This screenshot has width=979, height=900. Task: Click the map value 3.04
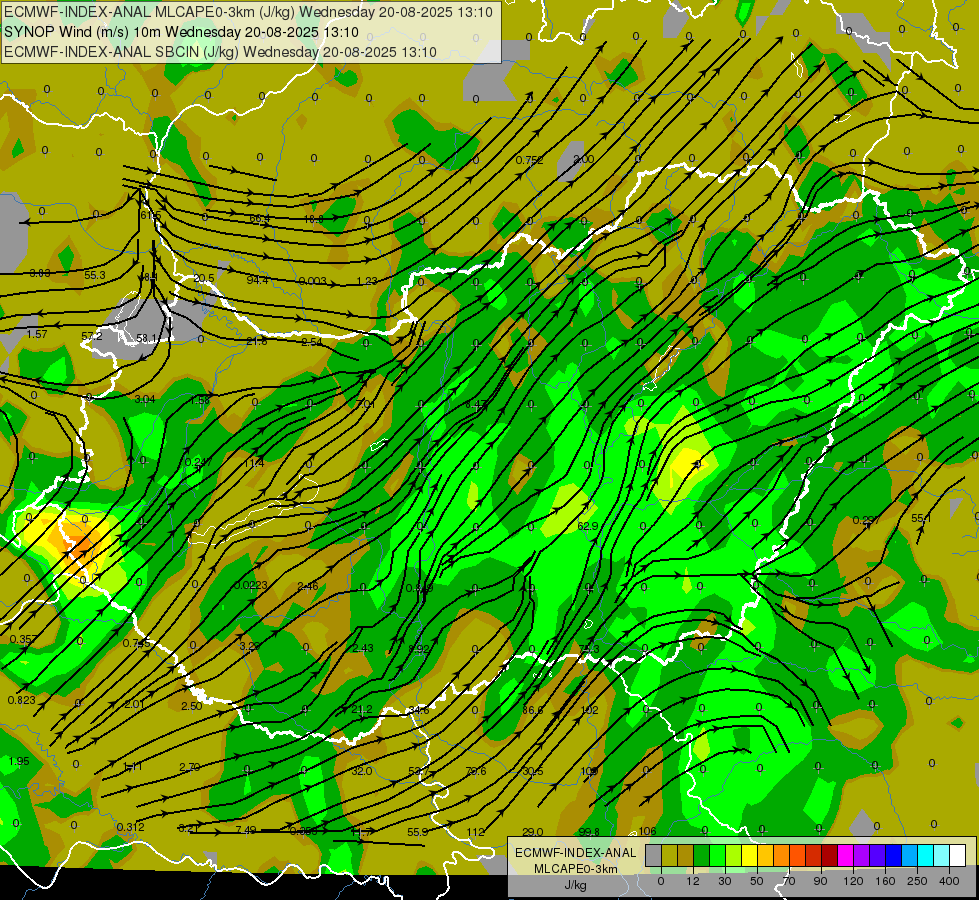(x=145, y=399)
